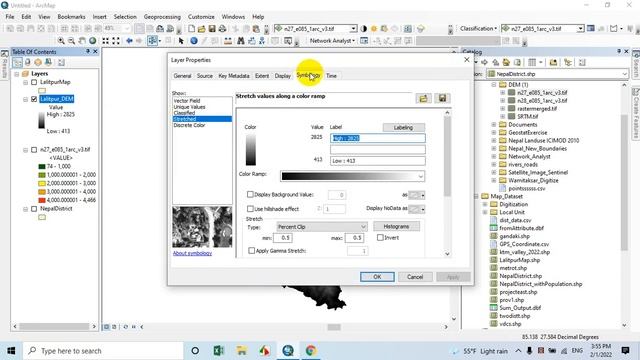Zoom to Full Extent globe icon
The height and width of the screenshot is (360, 640).
tap(93, 41)
